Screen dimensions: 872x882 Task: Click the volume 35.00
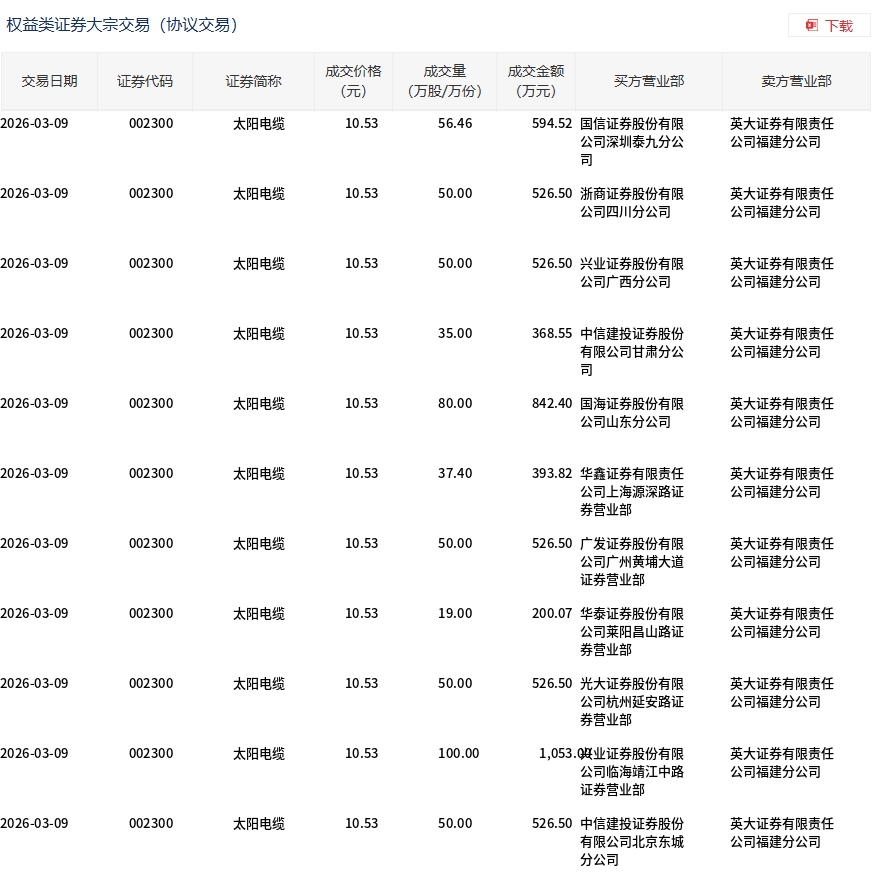coord(455,334)
